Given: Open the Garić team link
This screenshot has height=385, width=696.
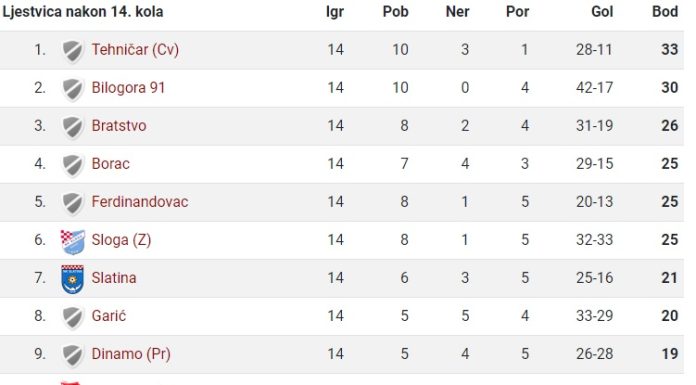Looking at the screenshot, I should 109,316.
